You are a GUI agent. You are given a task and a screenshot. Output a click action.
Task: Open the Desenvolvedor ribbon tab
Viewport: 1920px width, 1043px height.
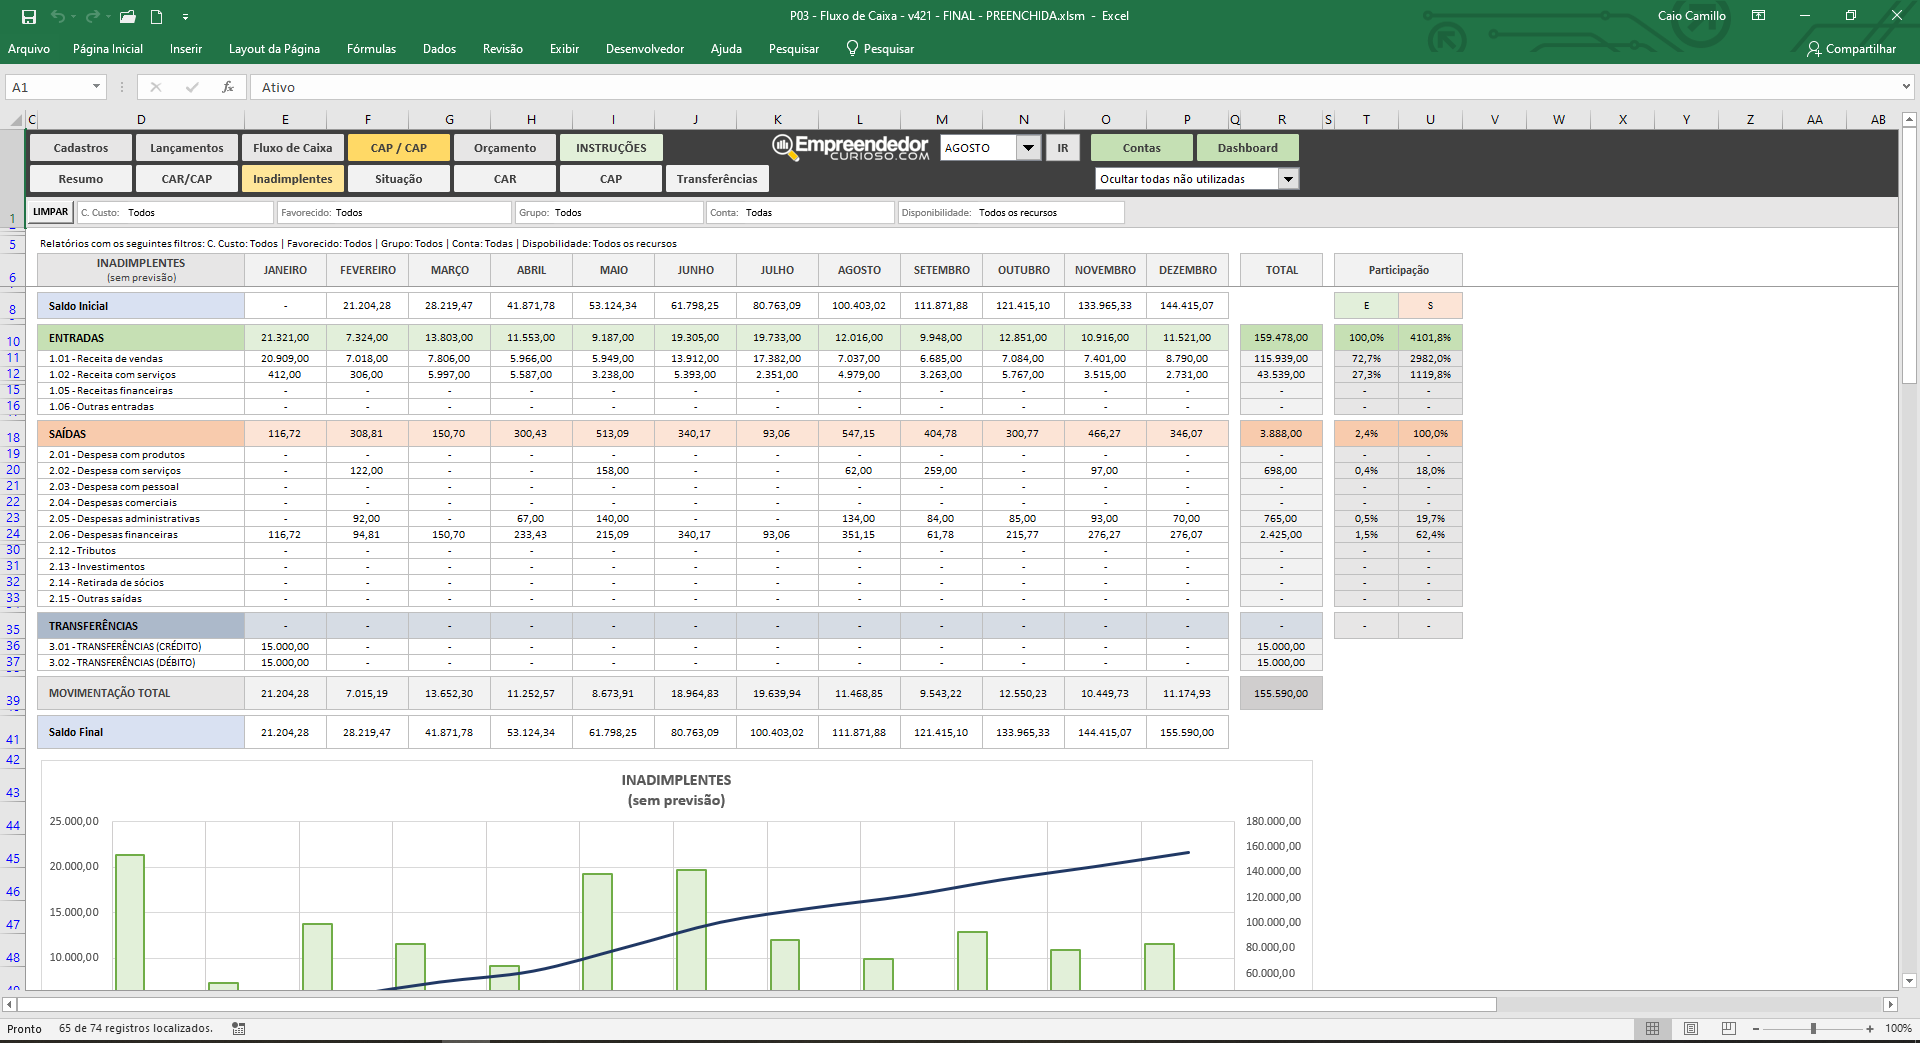pos(644,49)
